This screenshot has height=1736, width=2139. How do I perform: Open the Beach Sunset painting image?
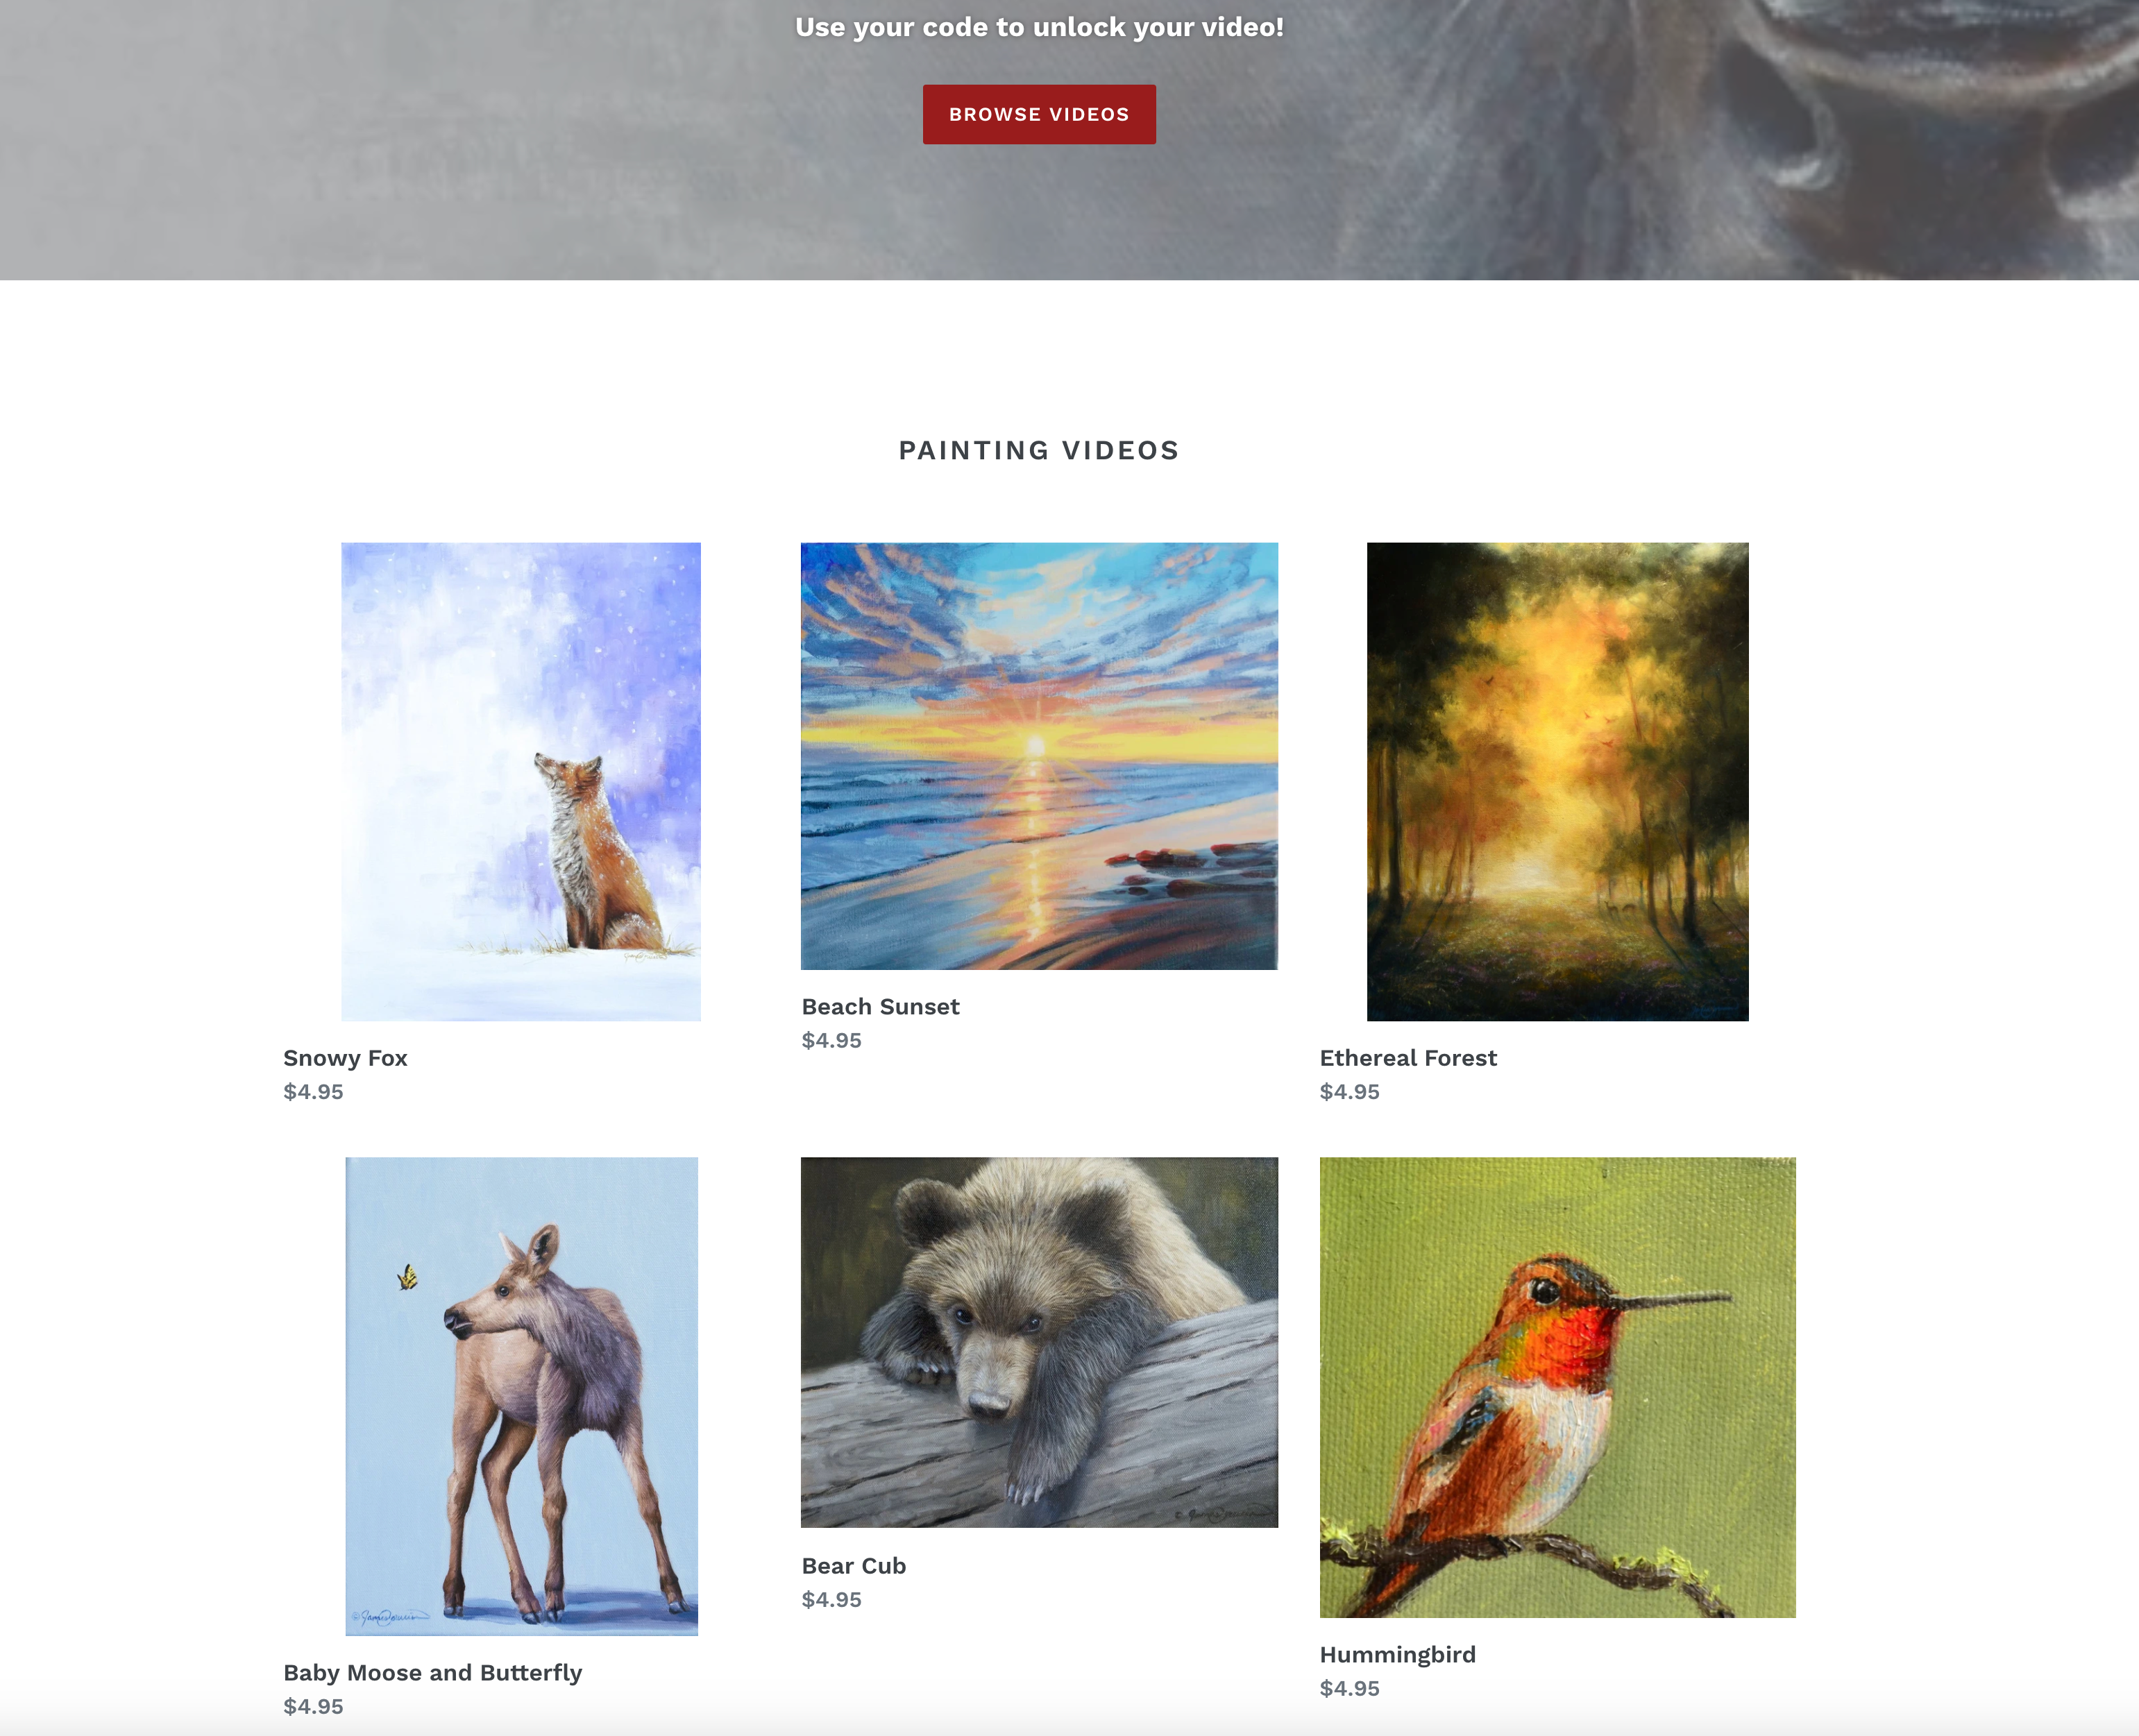1039,756
